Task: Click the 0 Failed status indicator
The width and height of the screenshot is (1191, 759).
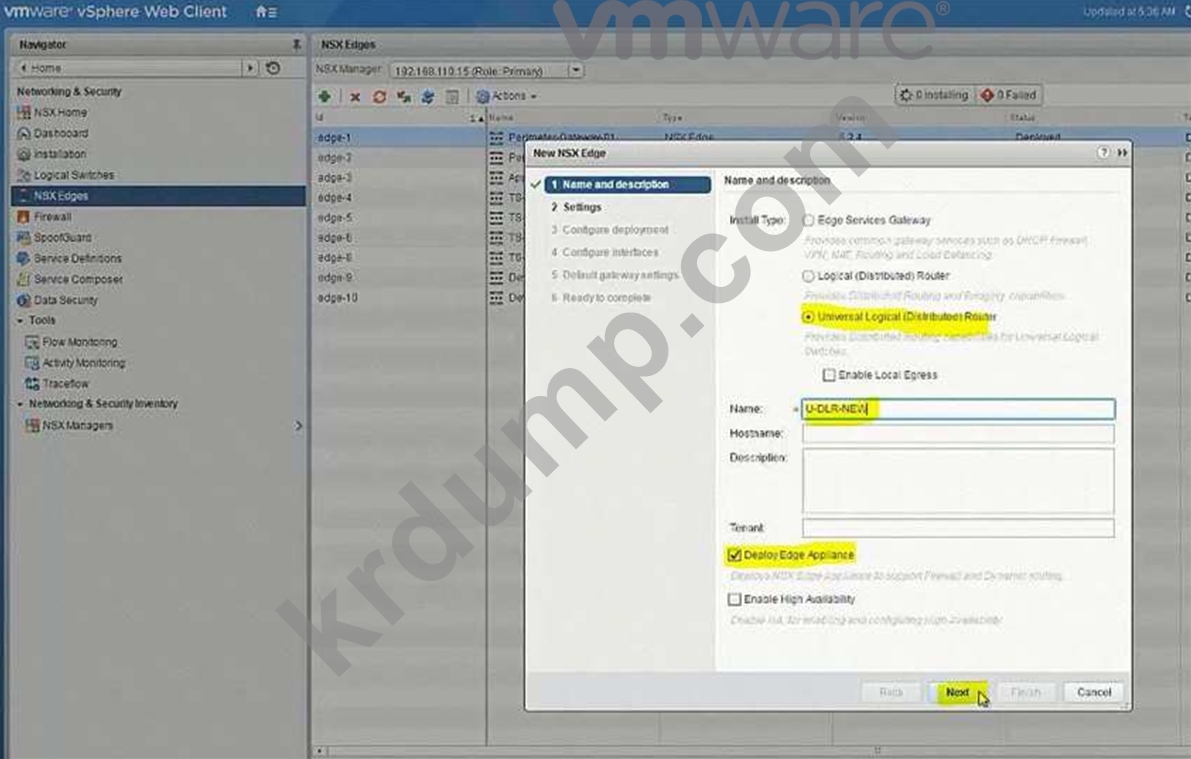Action: pos(1008,95)
